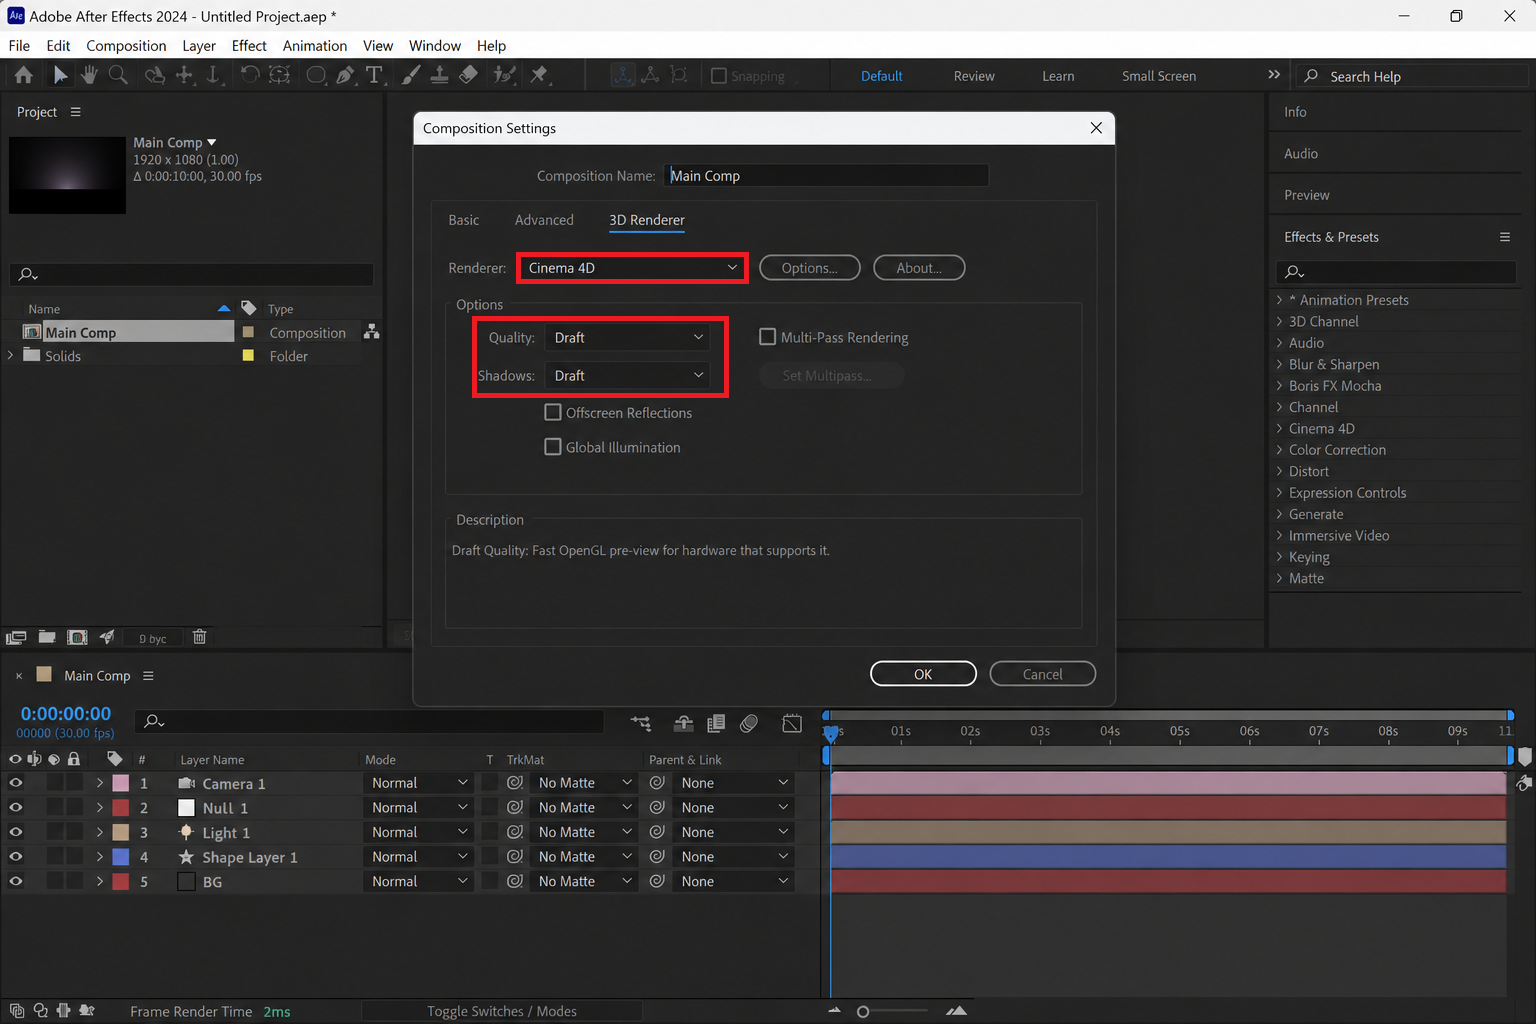1536x1024 pixels.
Task: Toggle the Frame Blending icon in timeline
Action: point(716,723)
